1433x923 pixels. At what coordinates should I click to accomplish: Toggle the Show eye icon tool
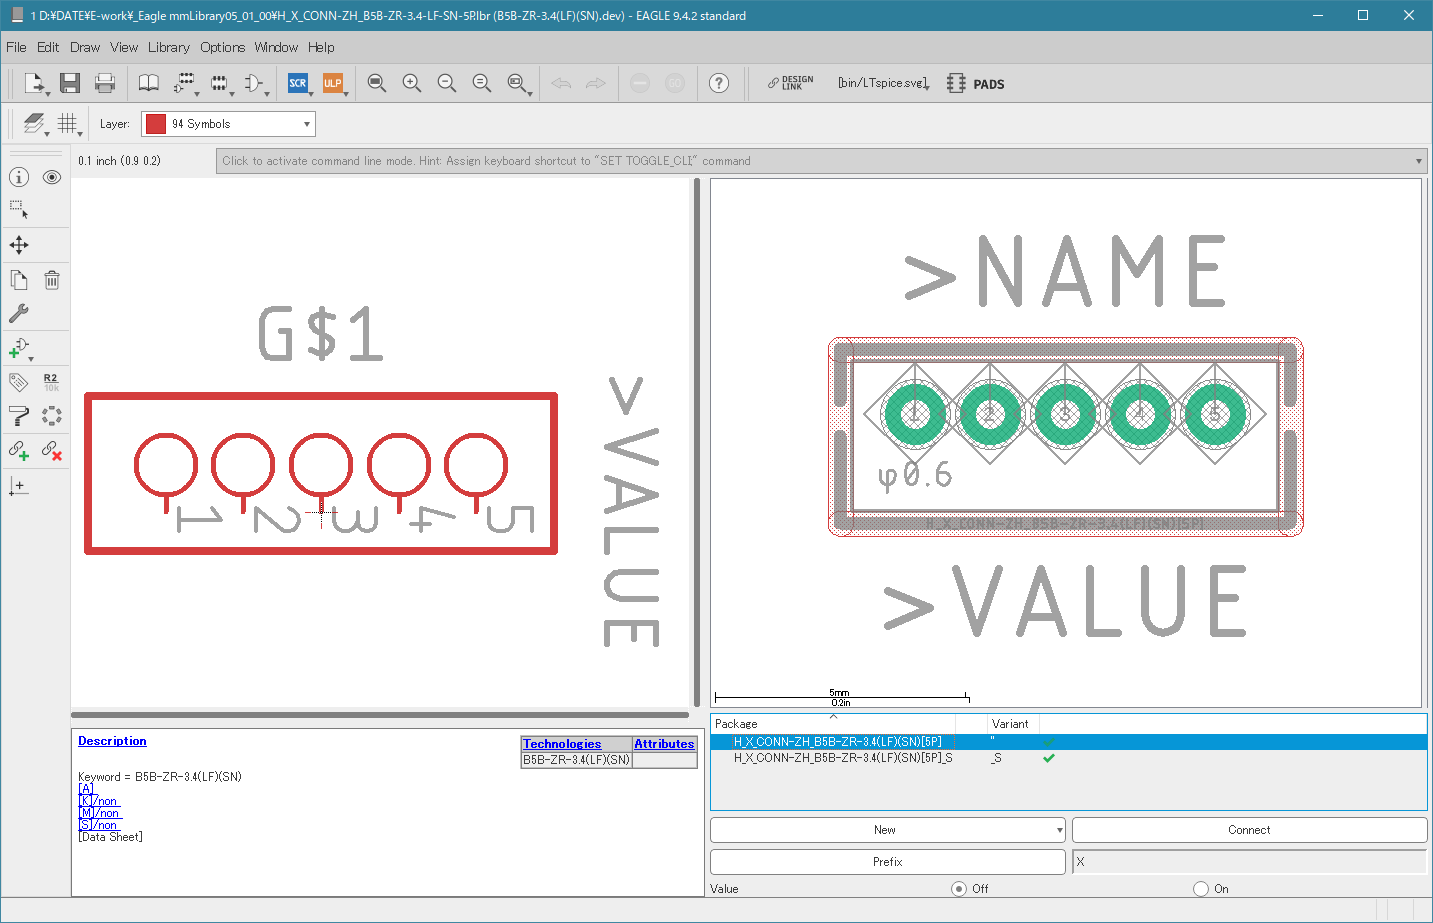(x=52, y=177)
